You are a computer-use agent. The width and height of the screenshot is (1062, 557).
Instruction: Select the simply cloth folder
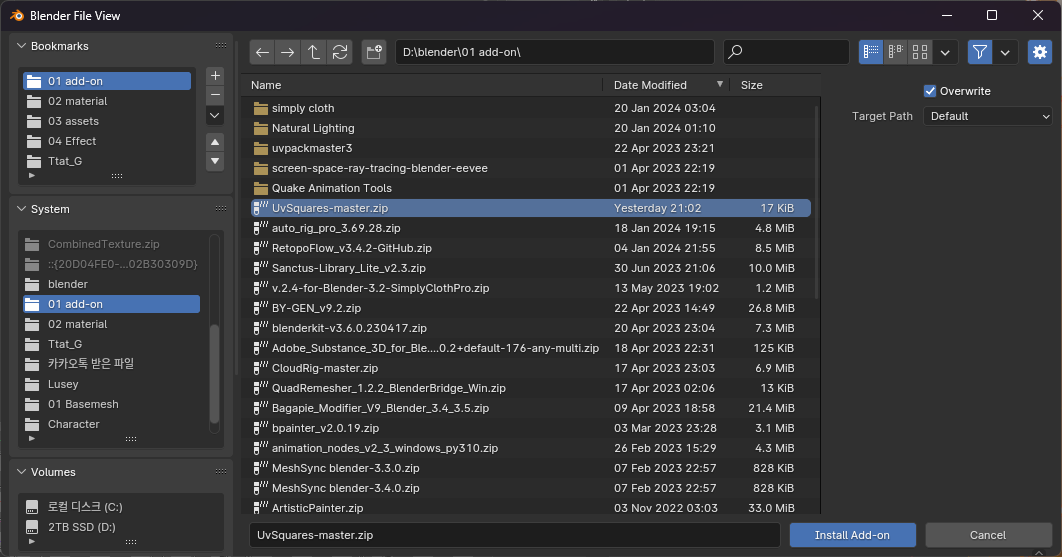[x=530, y=108]
